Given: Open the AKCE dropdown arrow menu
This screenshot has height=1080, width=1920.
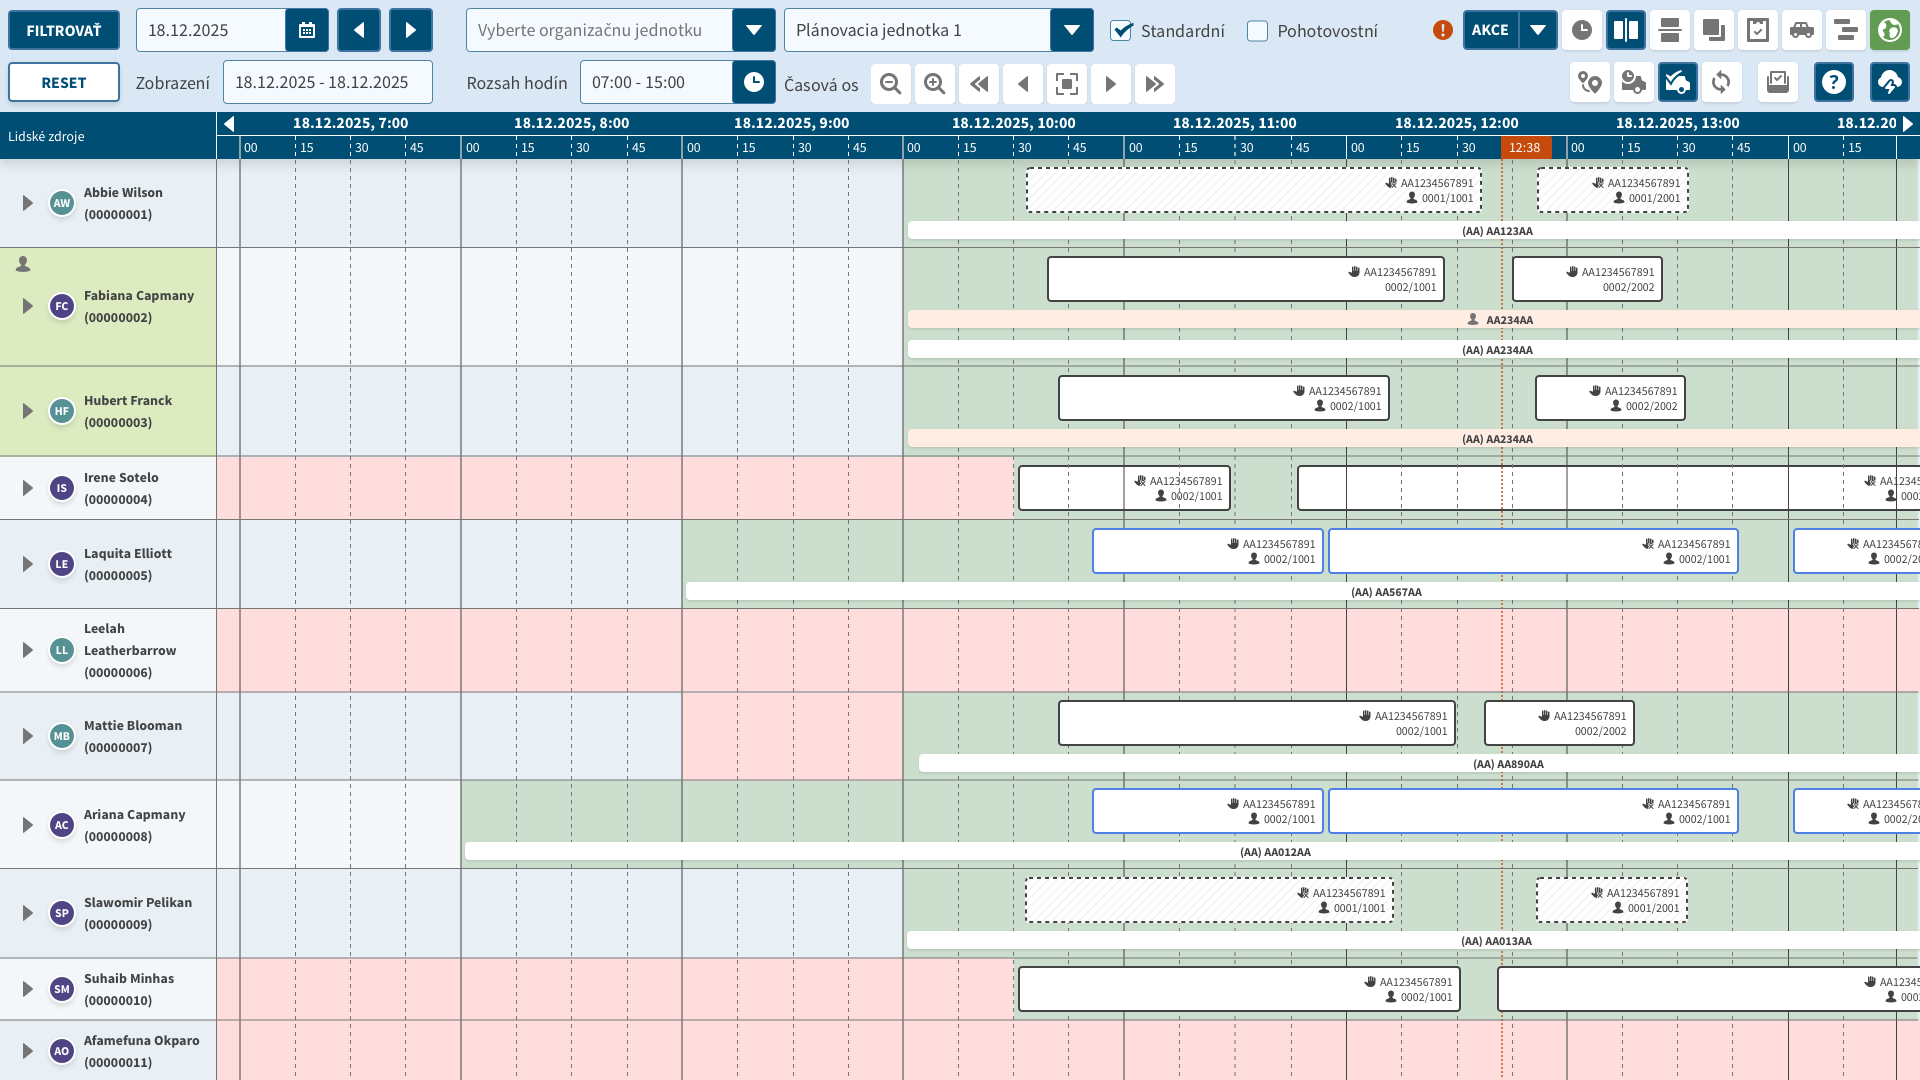Looking at the screenshot, I should [1538, 31].
